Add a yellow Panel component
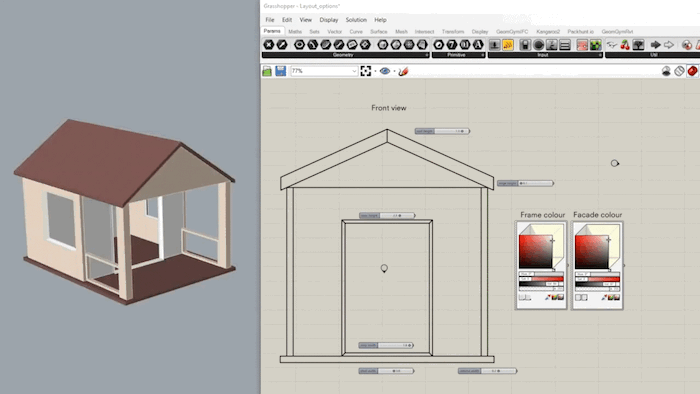 pyautogui.click(x=508, y=45)
